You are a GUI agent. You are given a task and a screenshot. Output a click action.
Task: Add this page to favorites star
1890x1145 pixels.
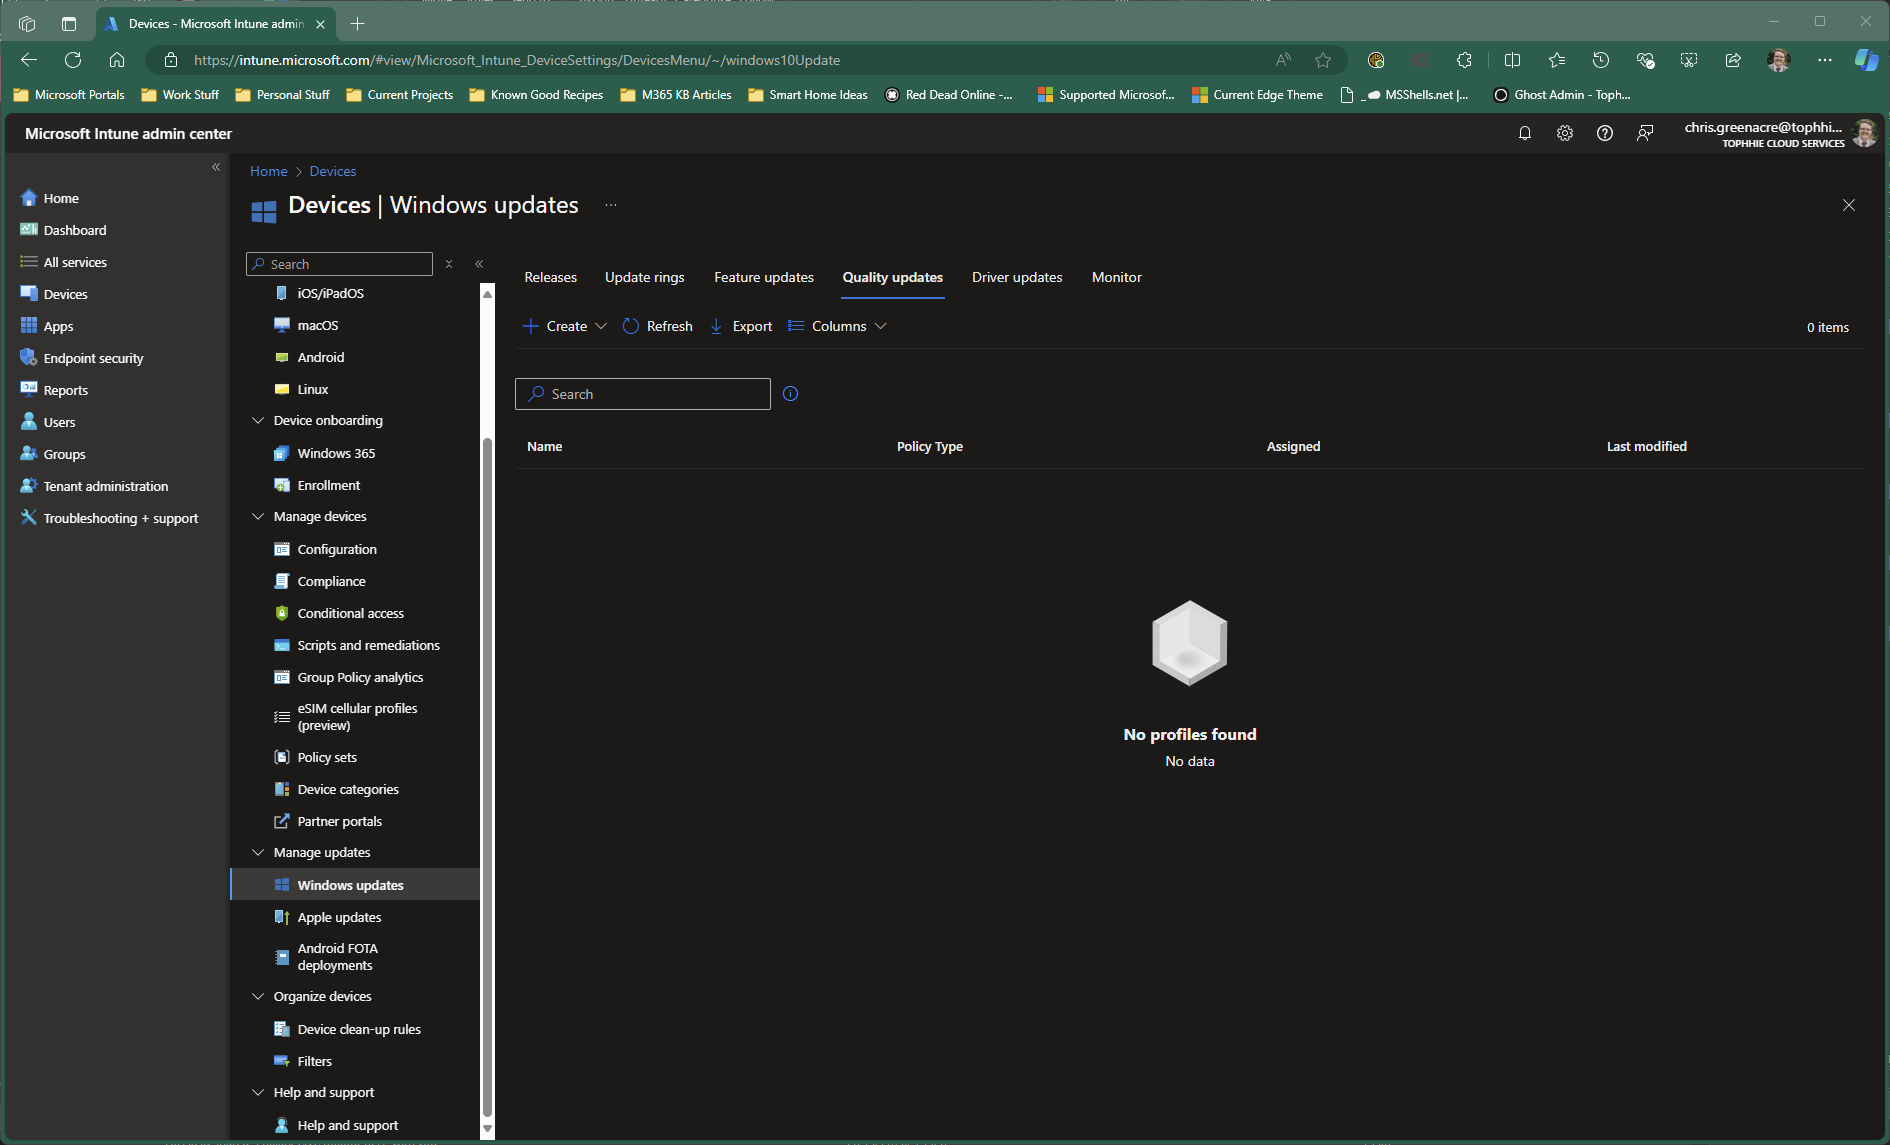click(x=1323, y=60)
